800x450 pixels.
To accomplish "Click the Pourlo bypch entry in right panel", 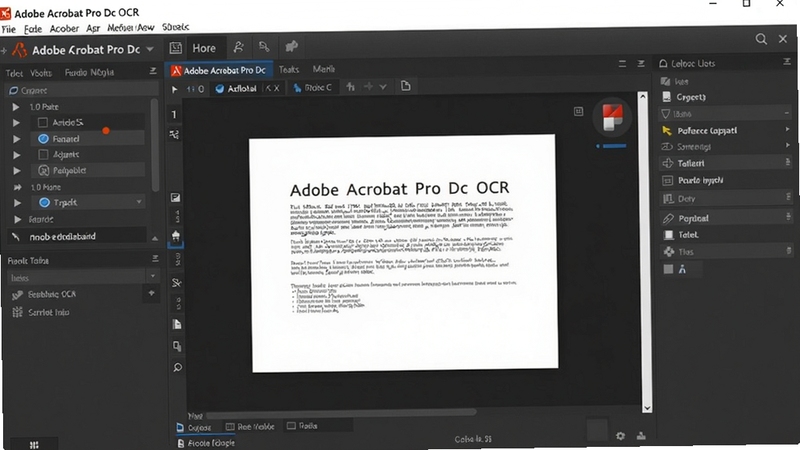I will click(700, 180).
